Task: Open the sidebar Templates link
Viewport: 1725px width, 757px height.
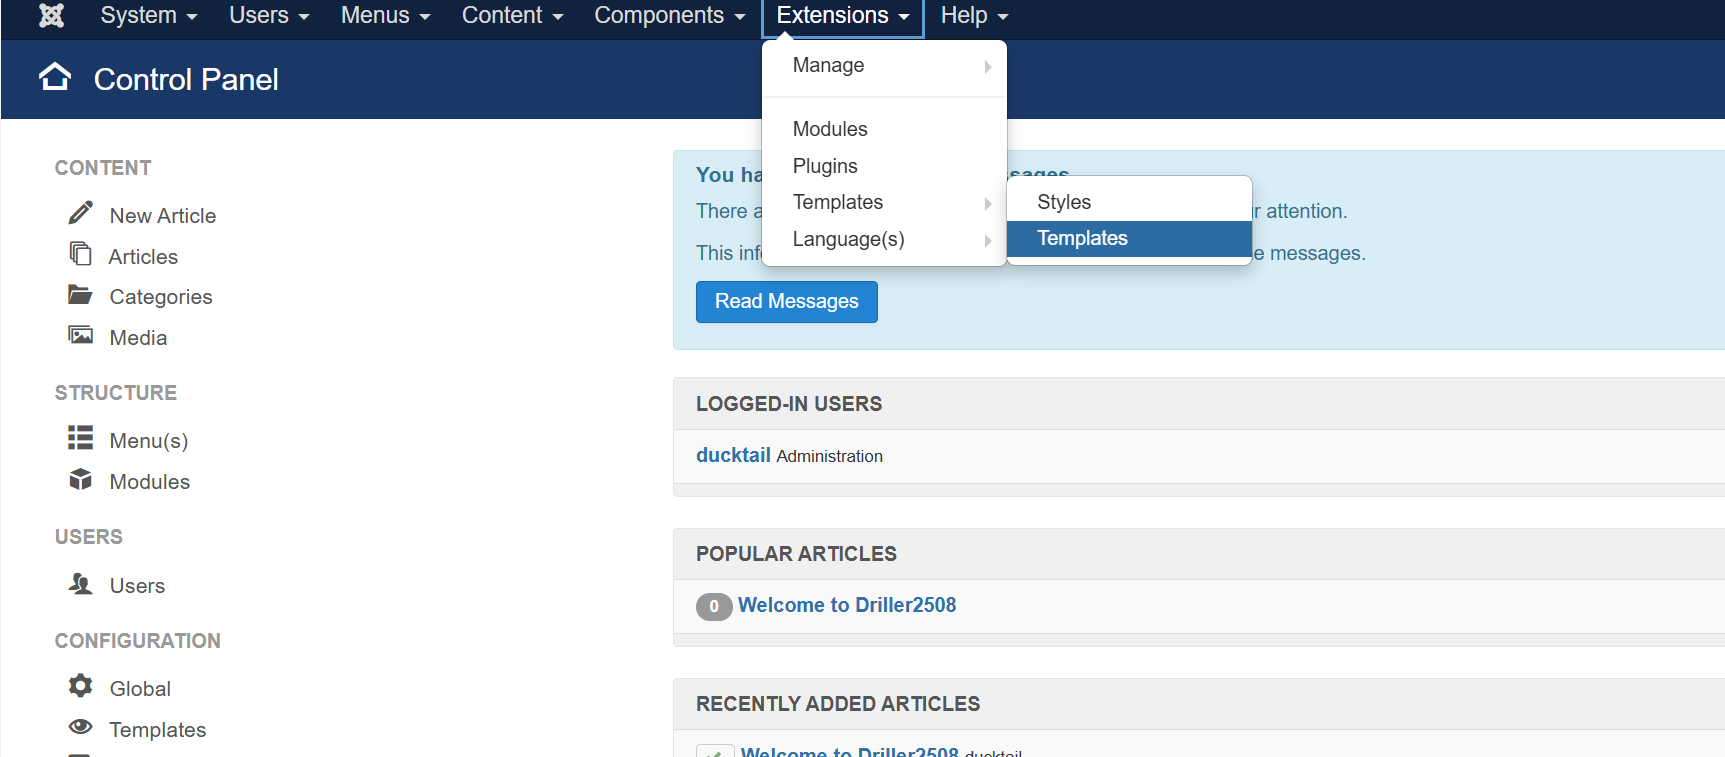Action: pyautogui.click(x=158, y=730)
